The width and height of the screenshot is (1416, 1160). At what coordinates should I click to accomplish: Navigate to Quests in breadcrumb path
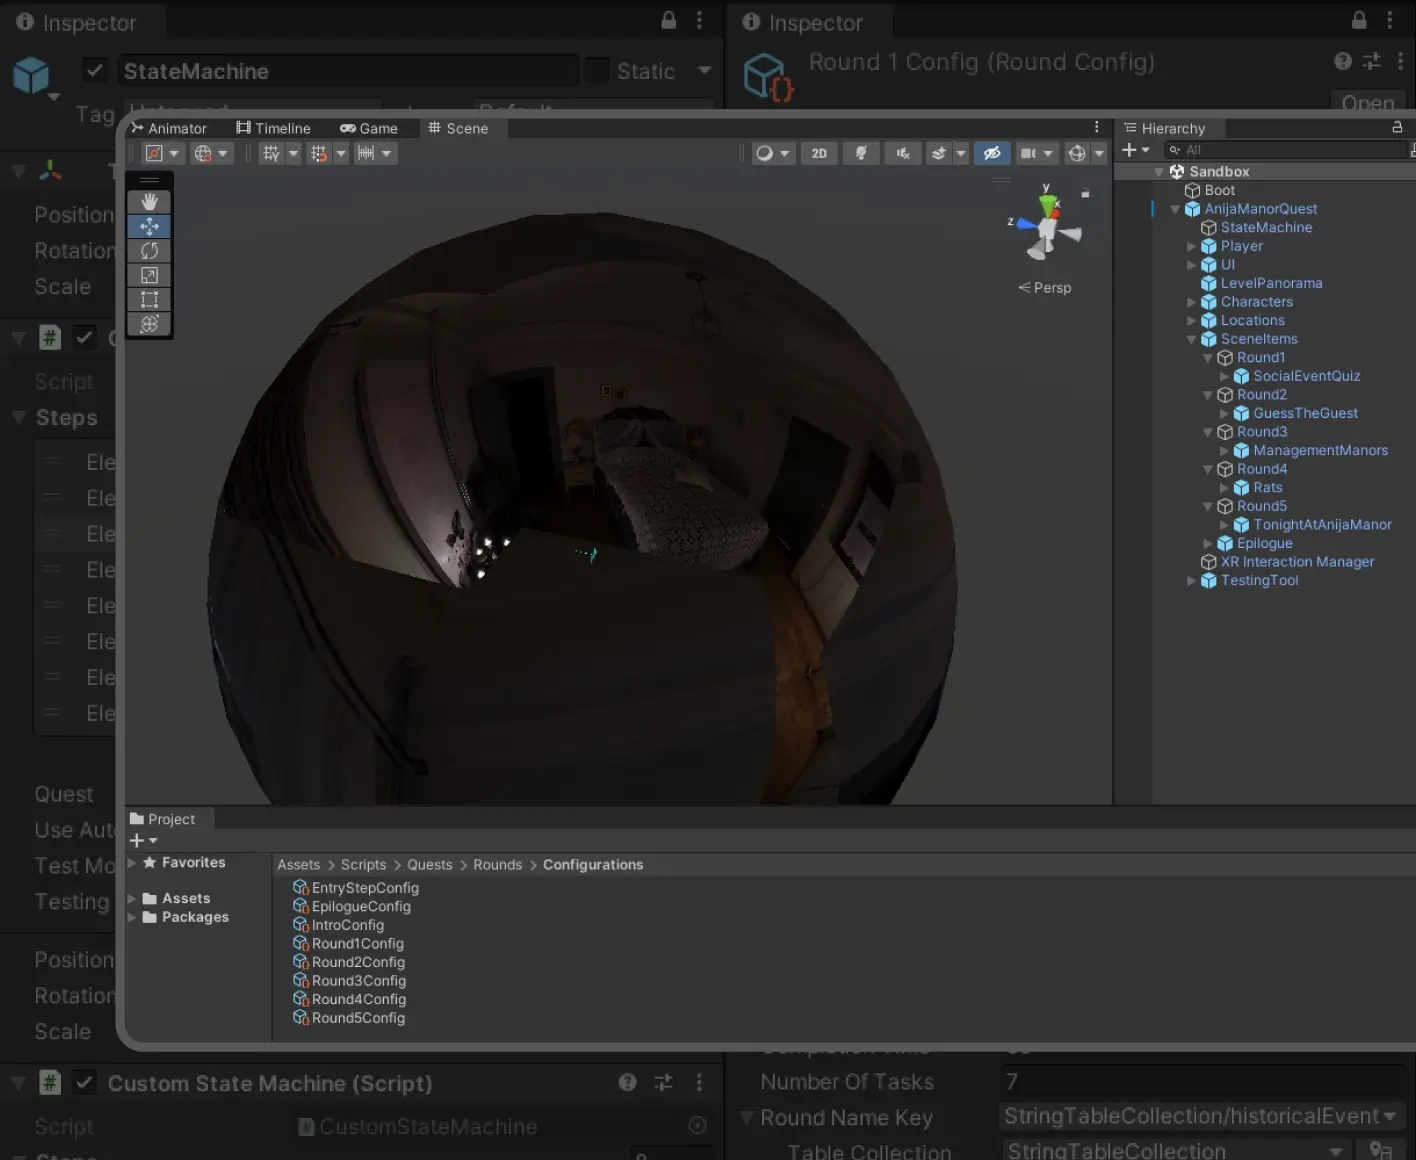pos(429,864)
